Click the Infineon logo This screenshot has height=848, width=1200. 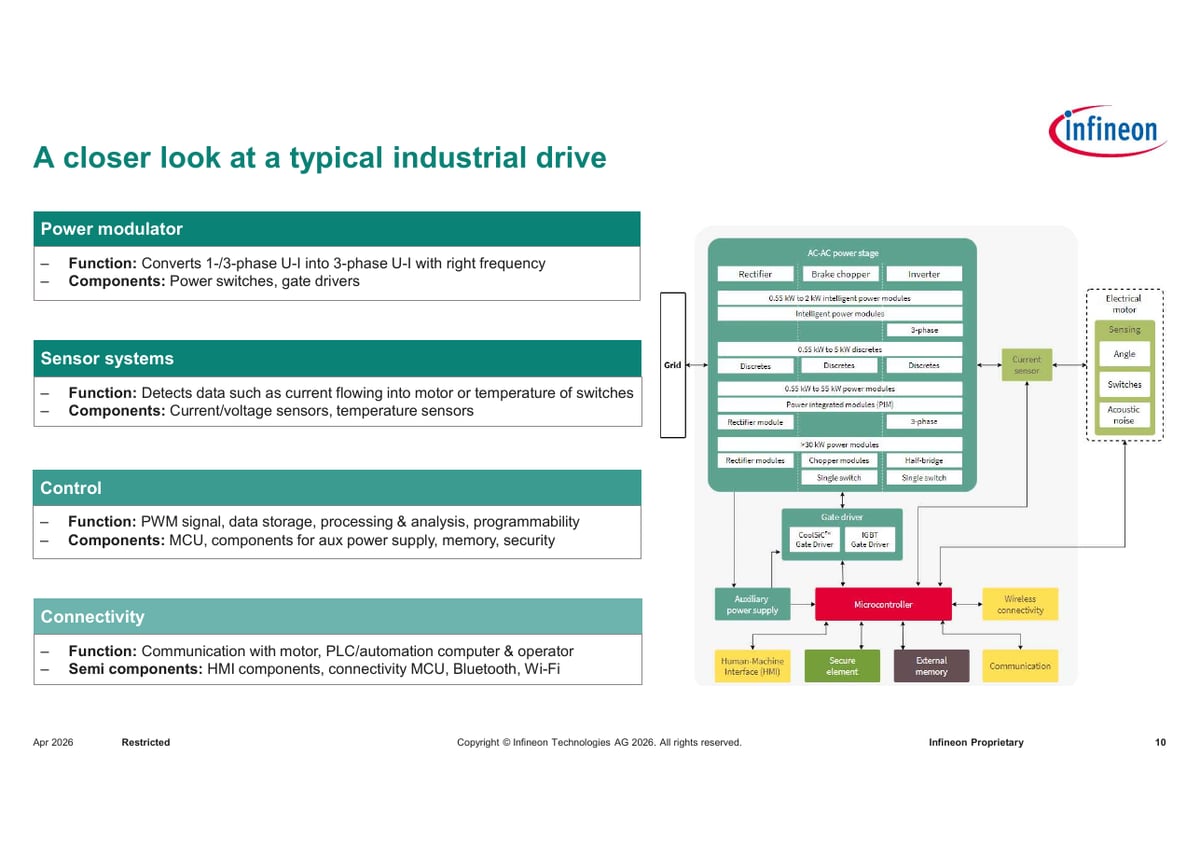[1107, 131]
